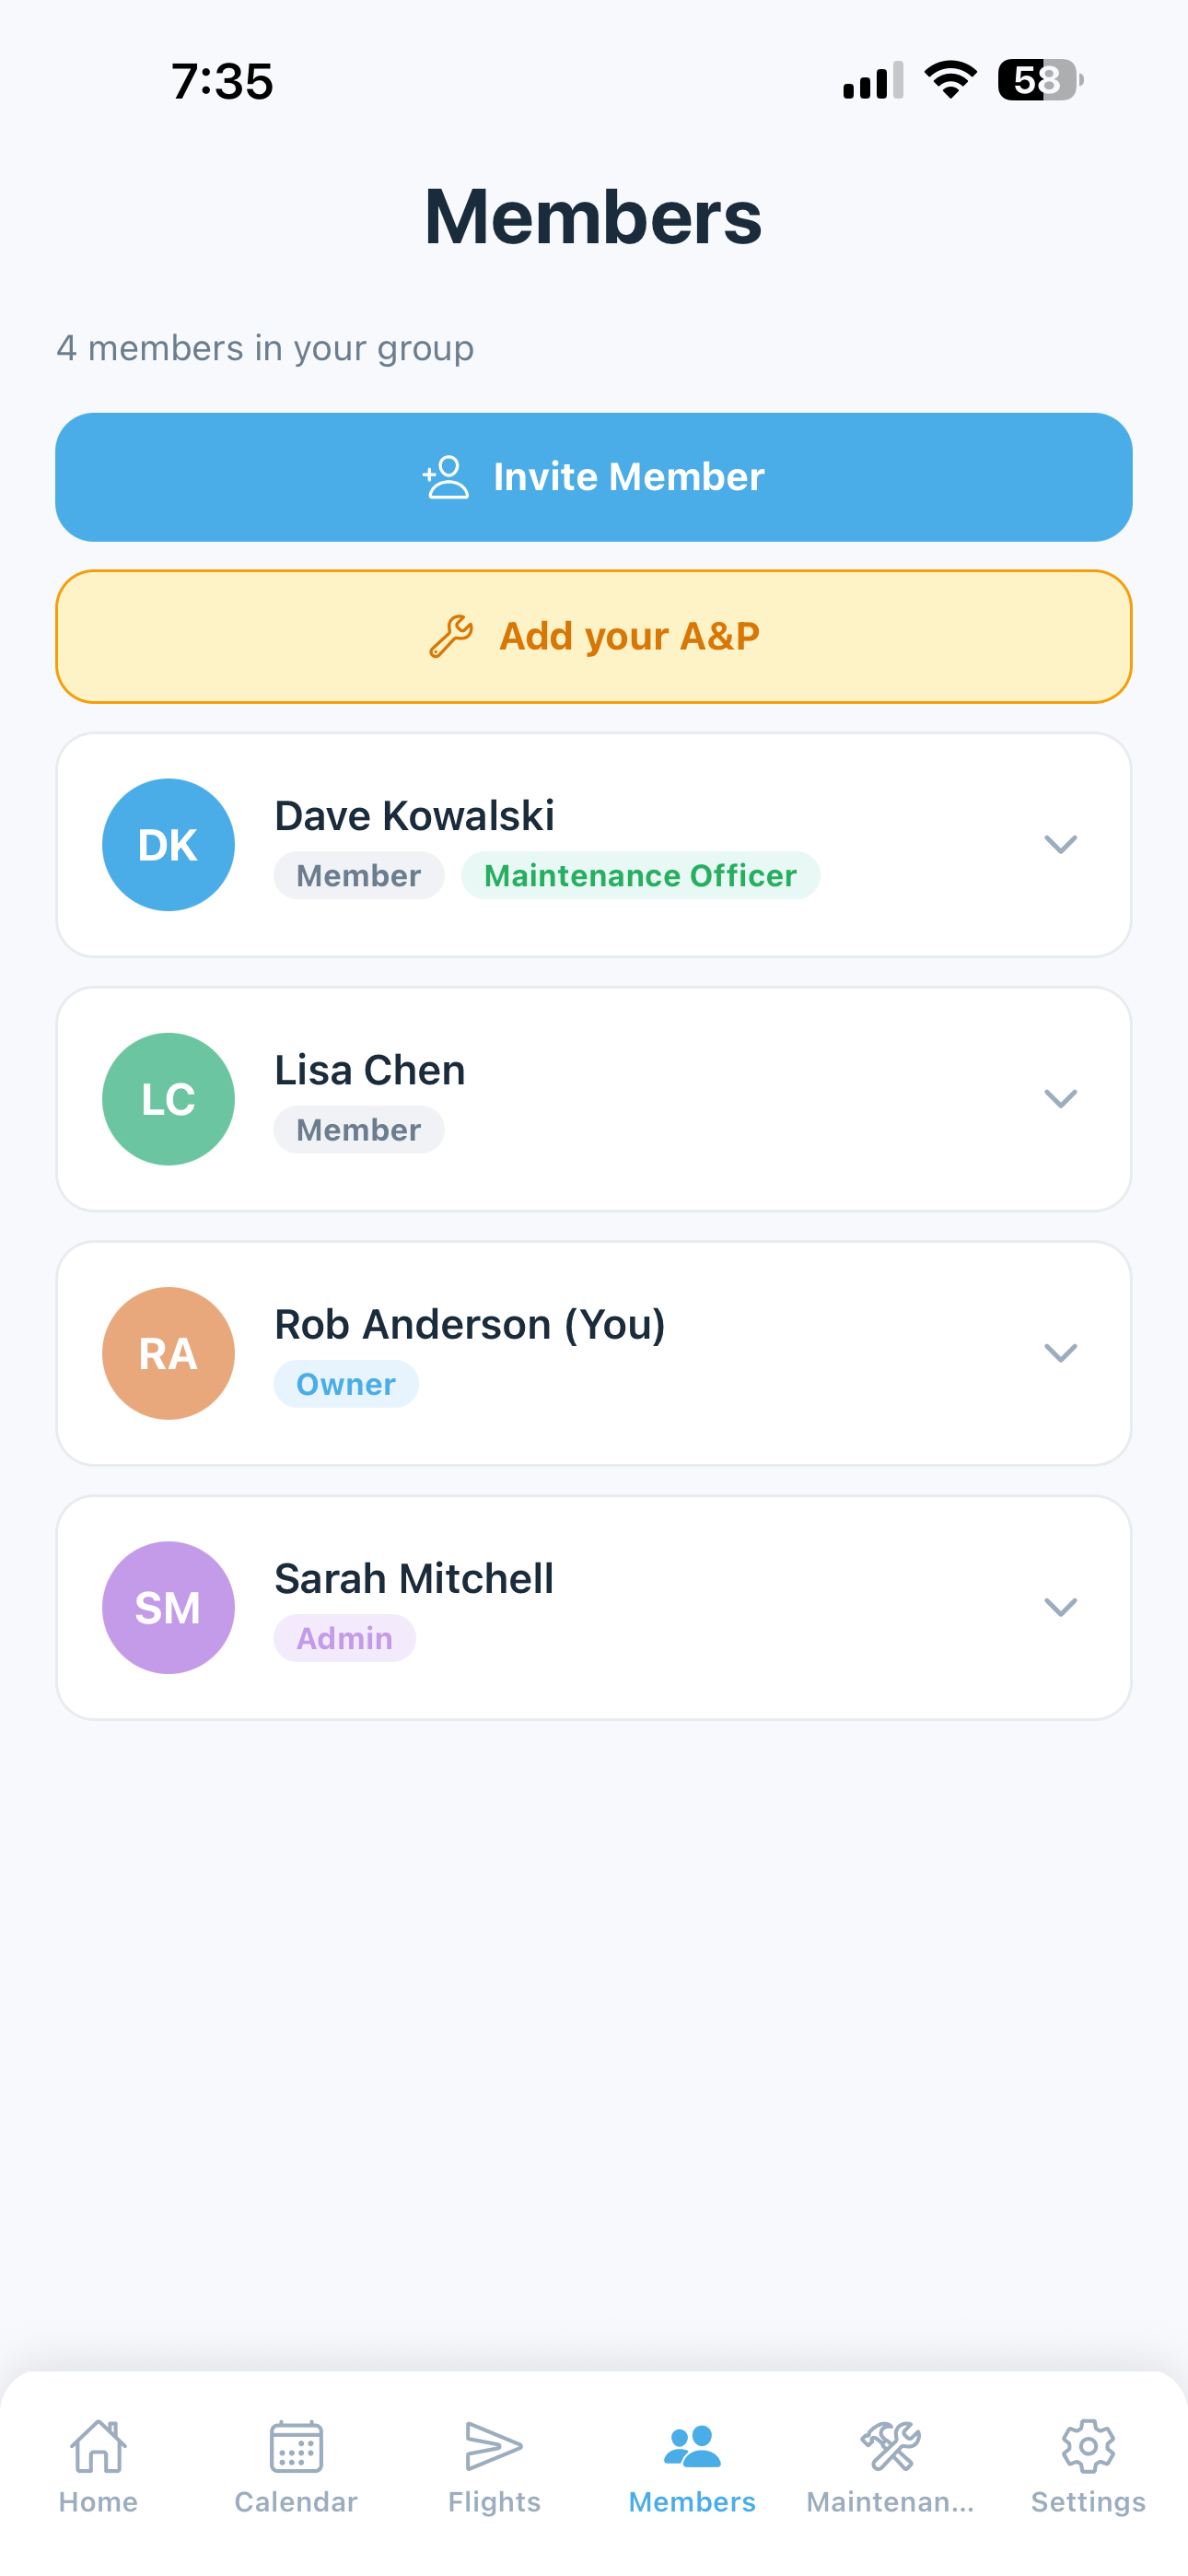Click the wrench icon on Add your A&P
Viewport: 1188px width, 2576px height.
[456, 635]
